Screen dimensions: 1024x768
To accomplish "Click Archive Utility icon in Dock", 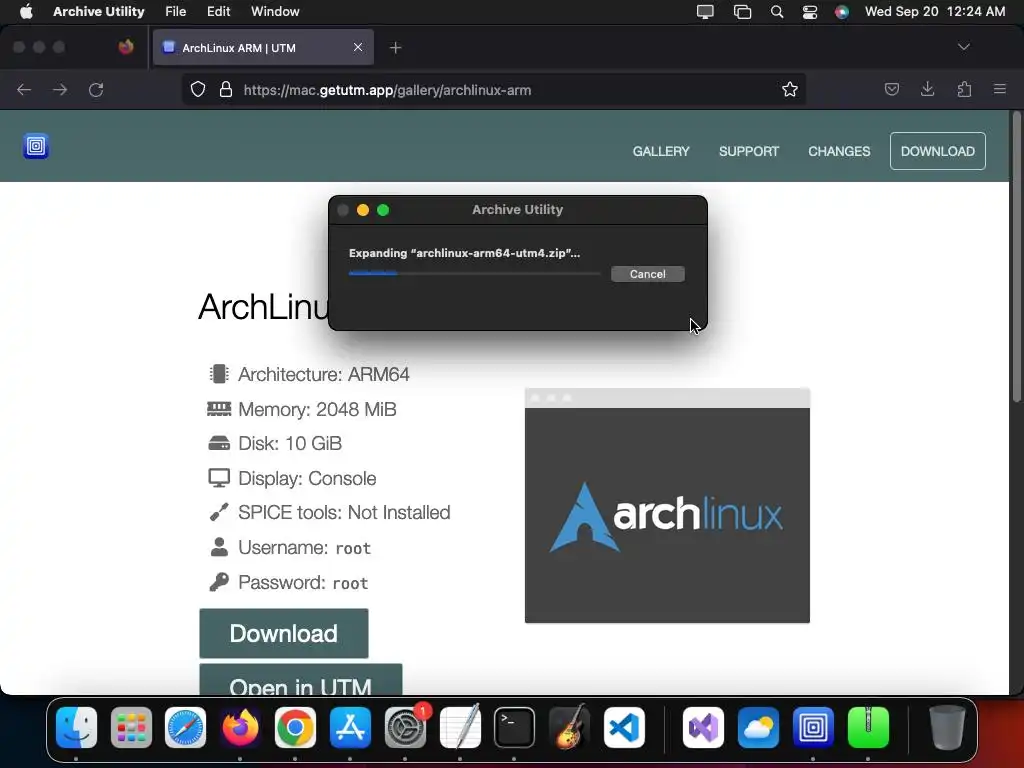I will point(868,727).
